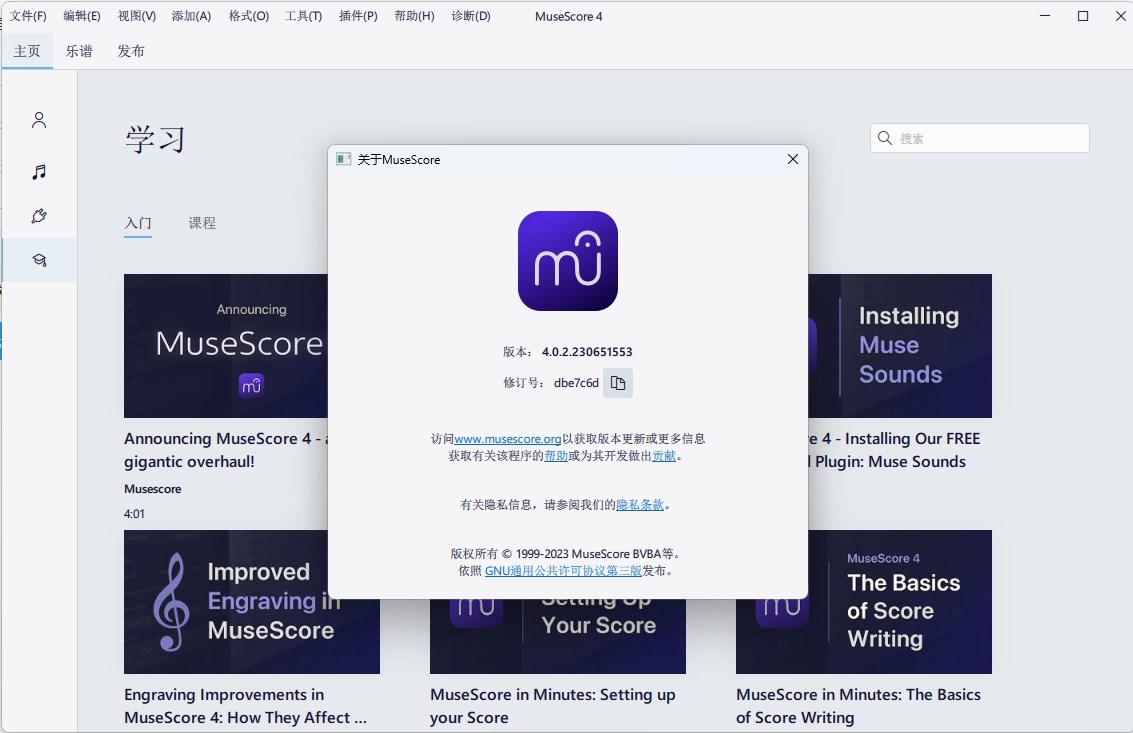Copy the revision number dbe7c6d
Viewport: 1133px width, 733px height.
[617, 382]
